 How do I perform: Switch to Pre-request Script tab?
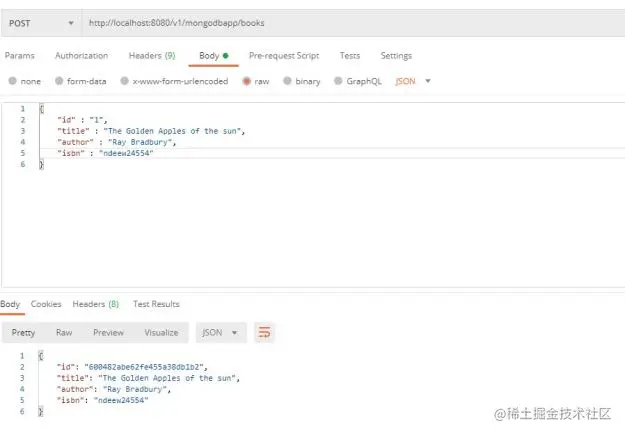click(x=284, y=56)
